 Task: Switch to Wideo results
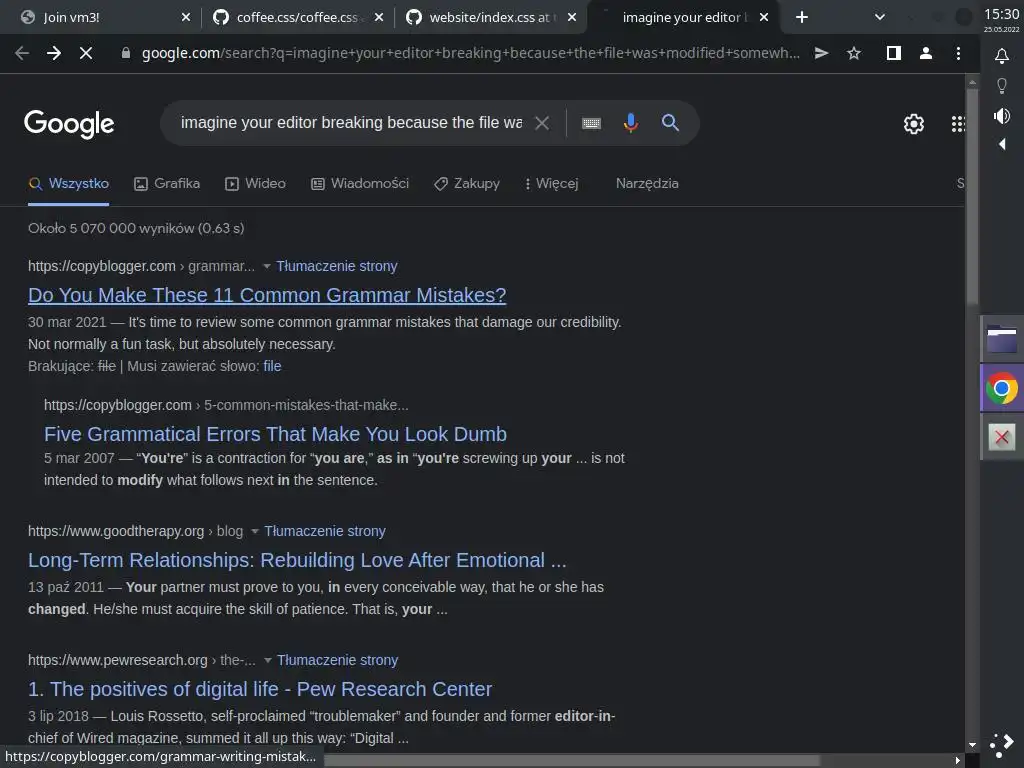click(x=255, y=184)
